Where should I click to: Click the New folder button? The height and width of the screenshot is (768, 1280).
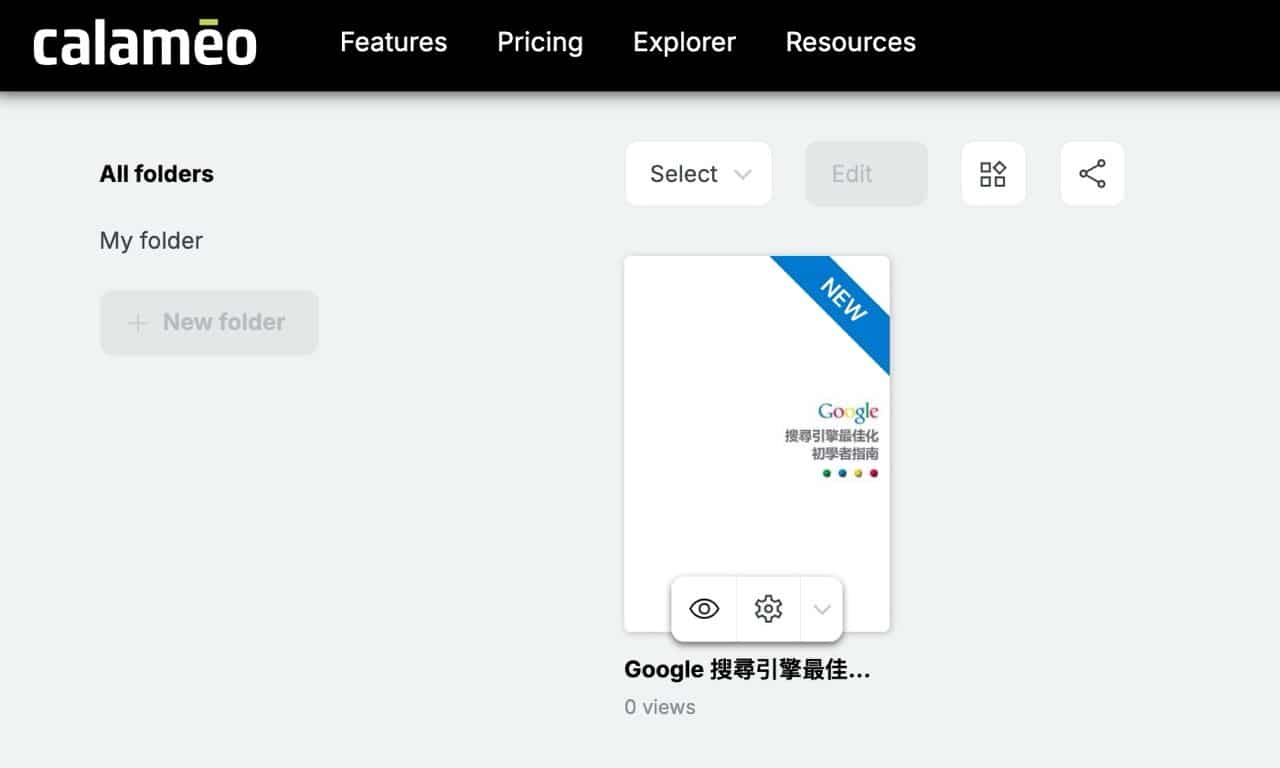coord(209,322)
